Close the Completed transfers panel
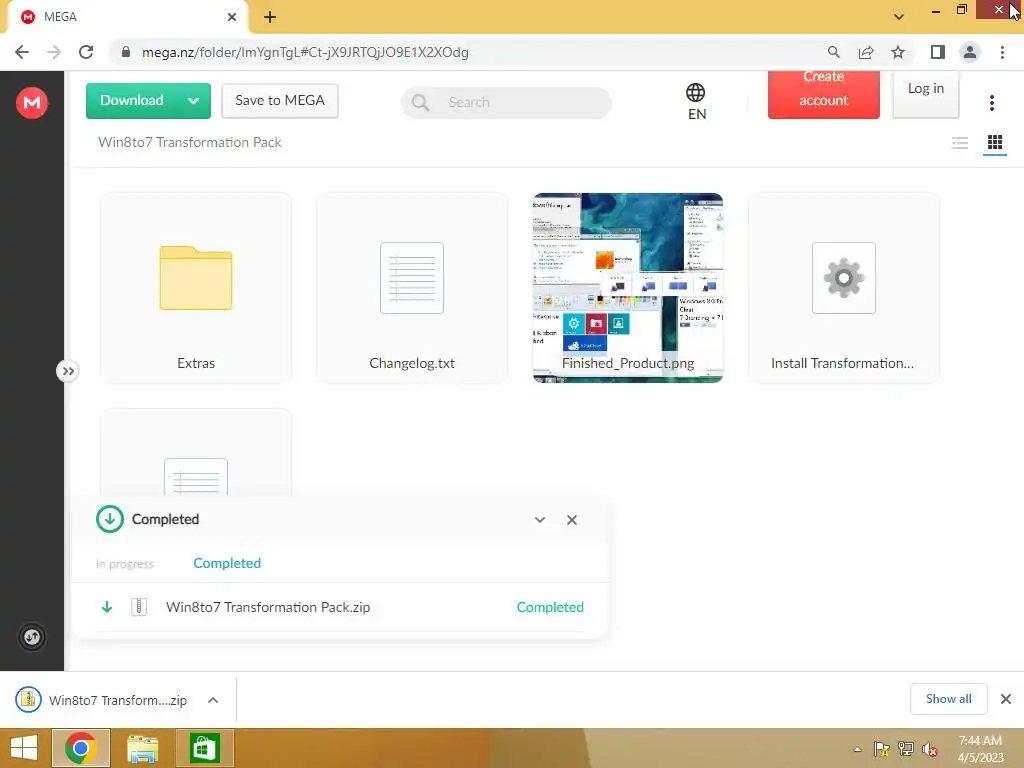 572,520
